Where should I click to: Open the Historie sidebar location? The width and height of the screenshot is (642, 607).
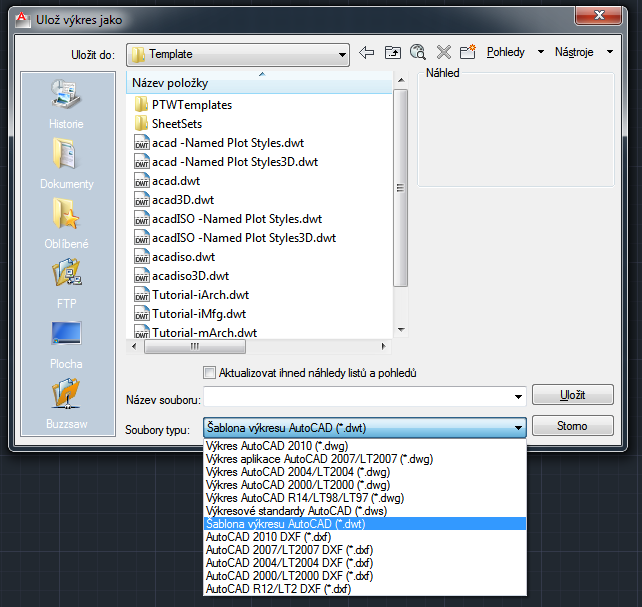tap(66, 104)
